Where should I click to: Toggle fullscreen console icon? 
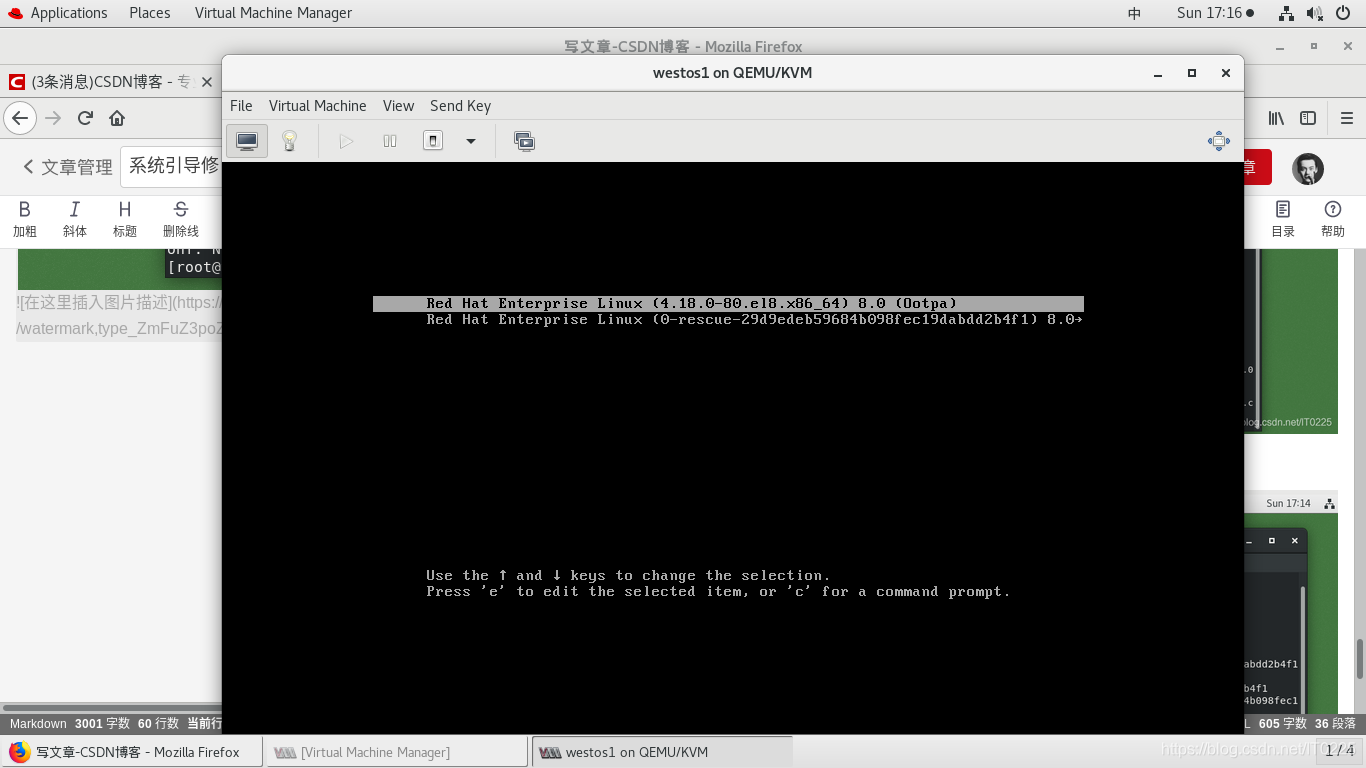point(1219,141)
